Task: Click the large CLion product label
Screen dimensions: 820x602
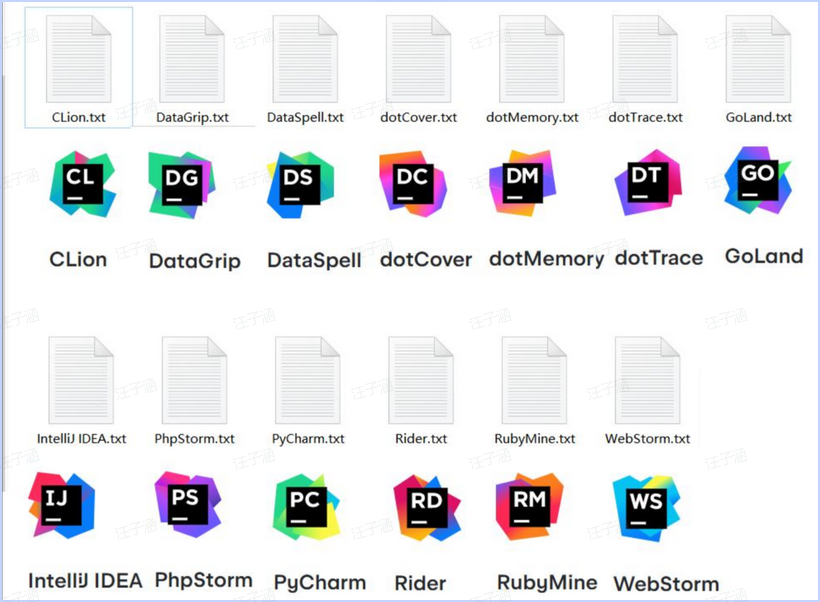Action: (x=78, y=259)
